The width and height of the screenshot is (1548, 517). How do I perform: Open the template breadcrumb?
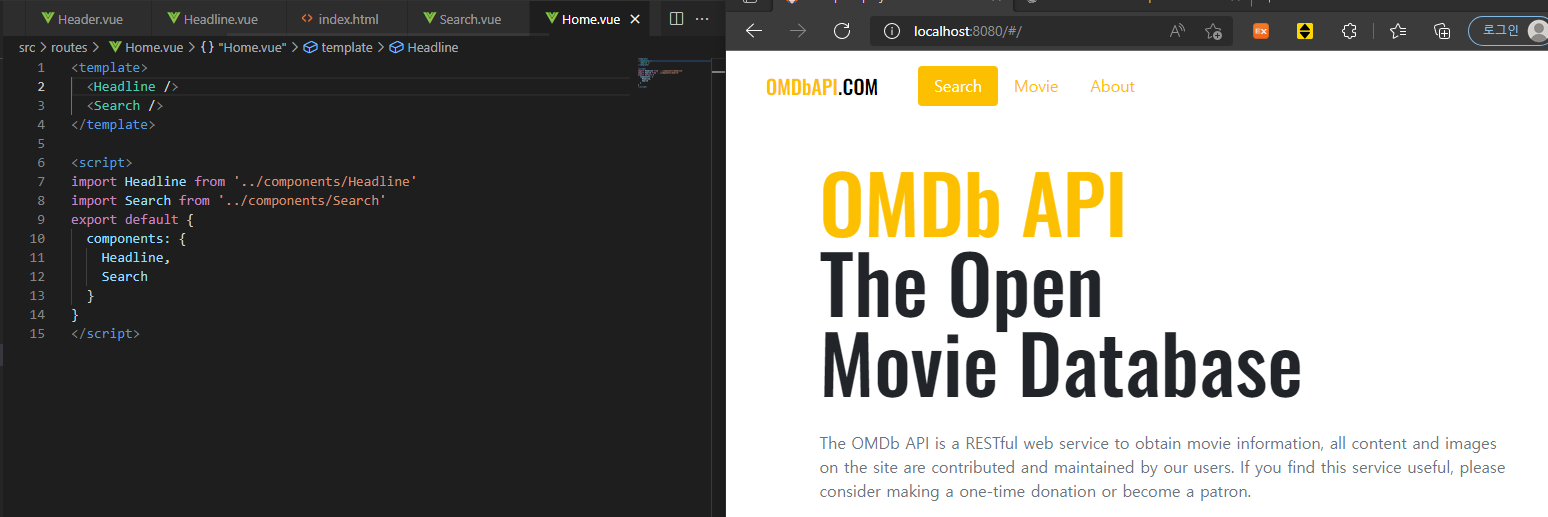tap(338, 47)
